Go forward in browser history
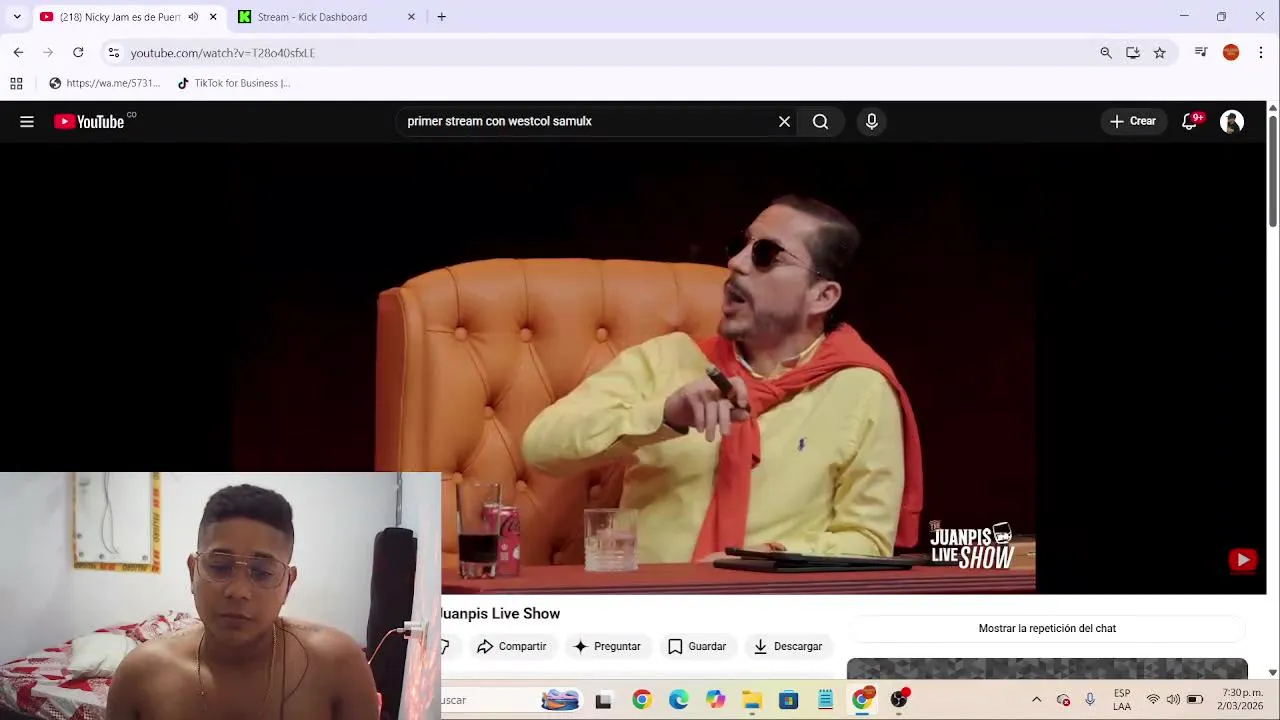1280x720 pixels. (x=48, y=53)
